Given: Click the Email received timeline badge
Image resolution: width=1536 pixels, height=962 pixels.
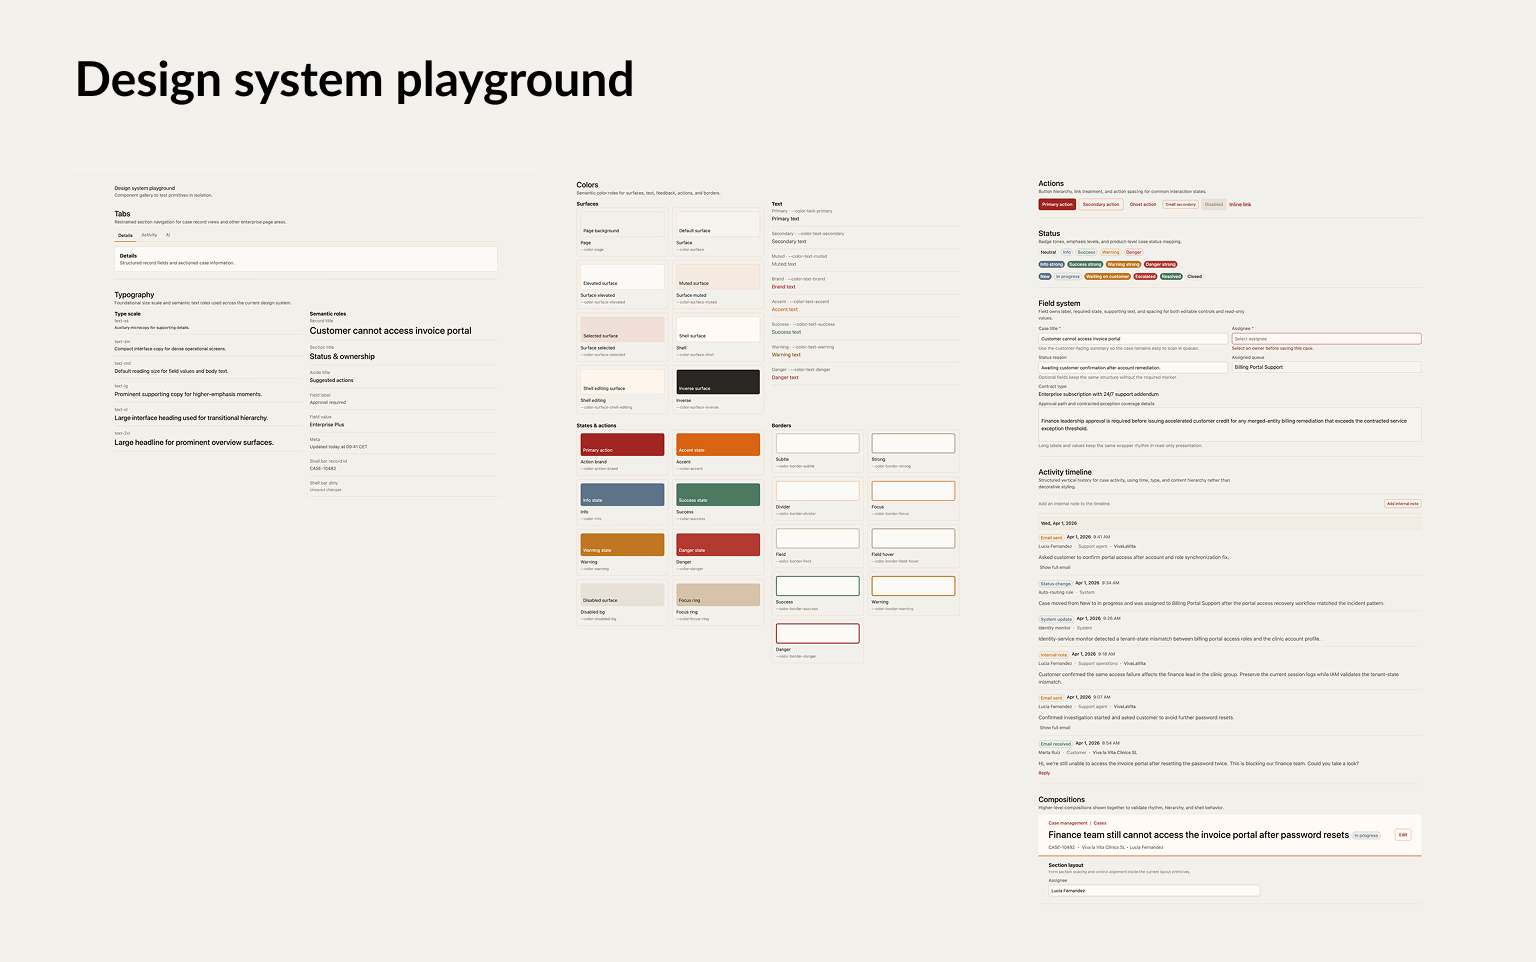Looking at the screenshot, I should tap(1055, 744).
